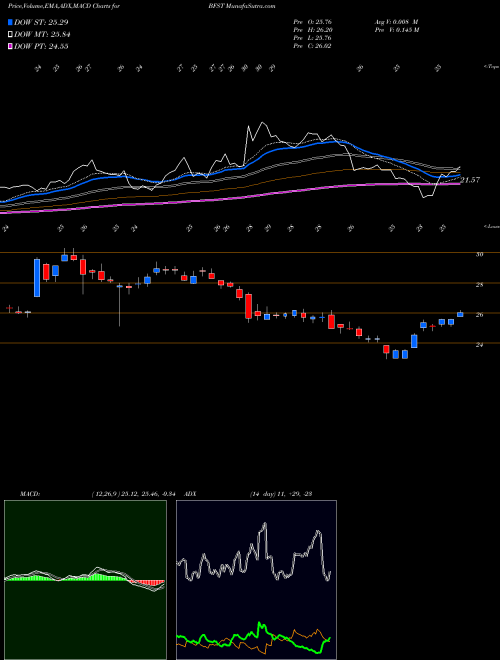Open the green MACD indicator chart panel

85,580
